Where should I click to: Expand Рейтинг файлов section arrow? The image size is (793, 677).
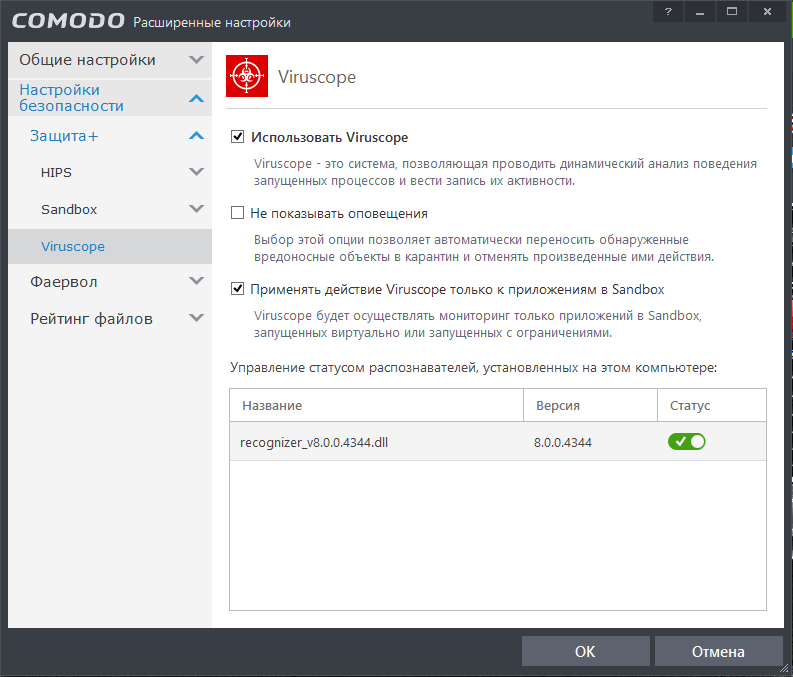click(x=196, y=318)
